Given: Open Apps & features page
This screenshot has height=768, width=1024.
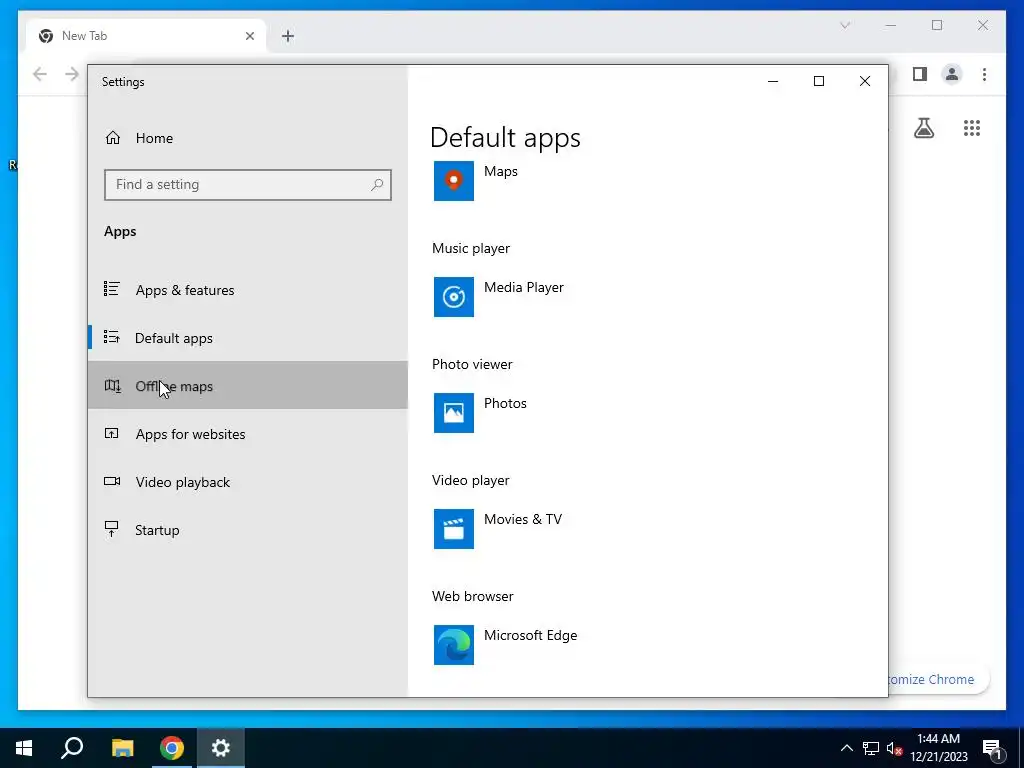Looking at the screenshot, I should [x=248, y=290].
